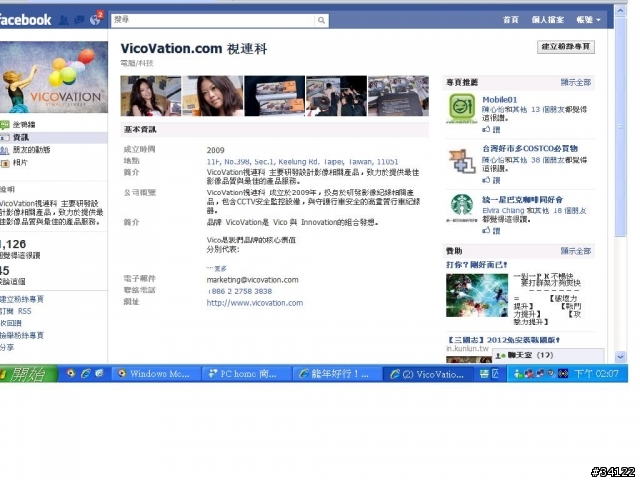Viewport: 640px width, 480px height.
Task: Expand the more link in basic info
Action: 217,269
